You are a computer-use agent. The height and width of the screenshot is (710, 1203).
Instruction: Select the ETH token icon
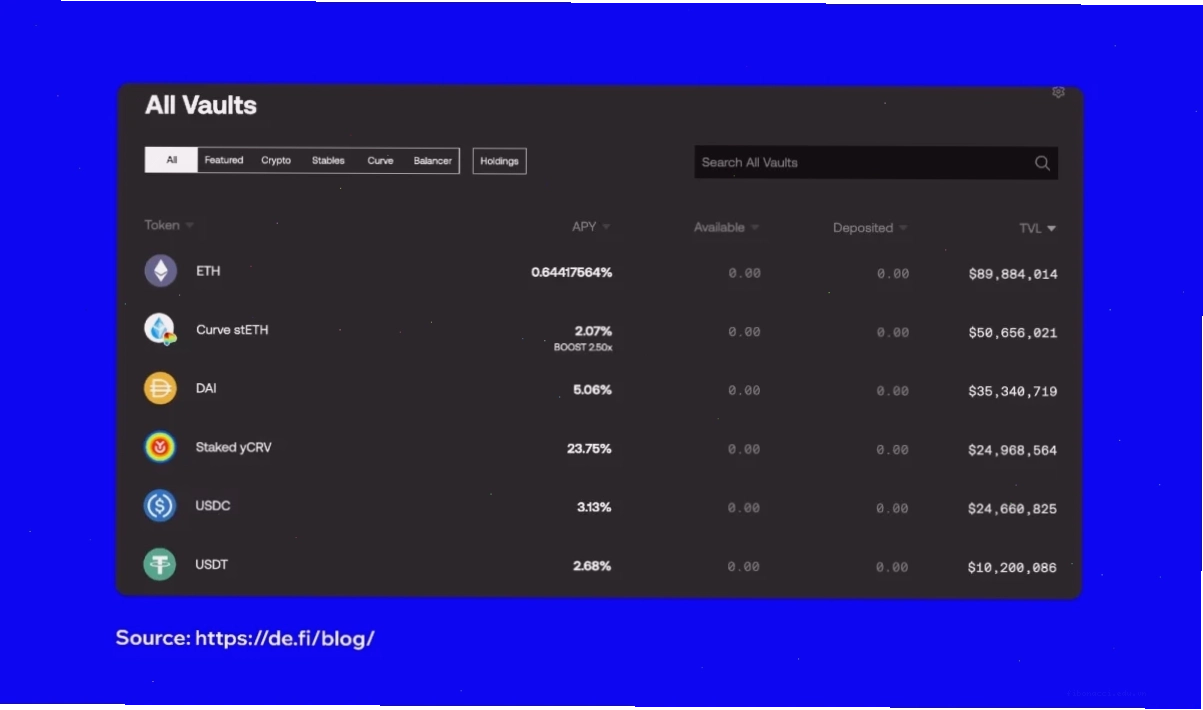(161, 271)
